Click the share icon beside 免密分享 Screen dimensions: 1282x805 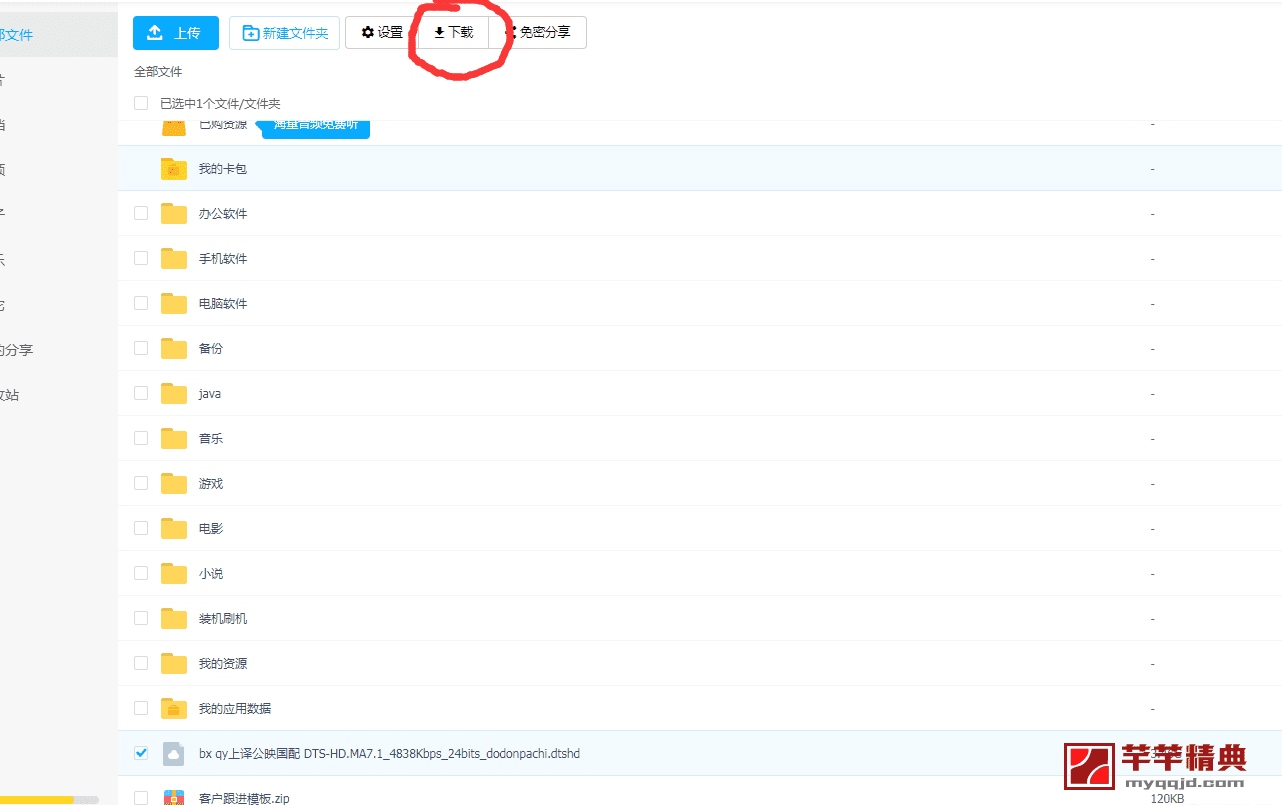(511, 32)
